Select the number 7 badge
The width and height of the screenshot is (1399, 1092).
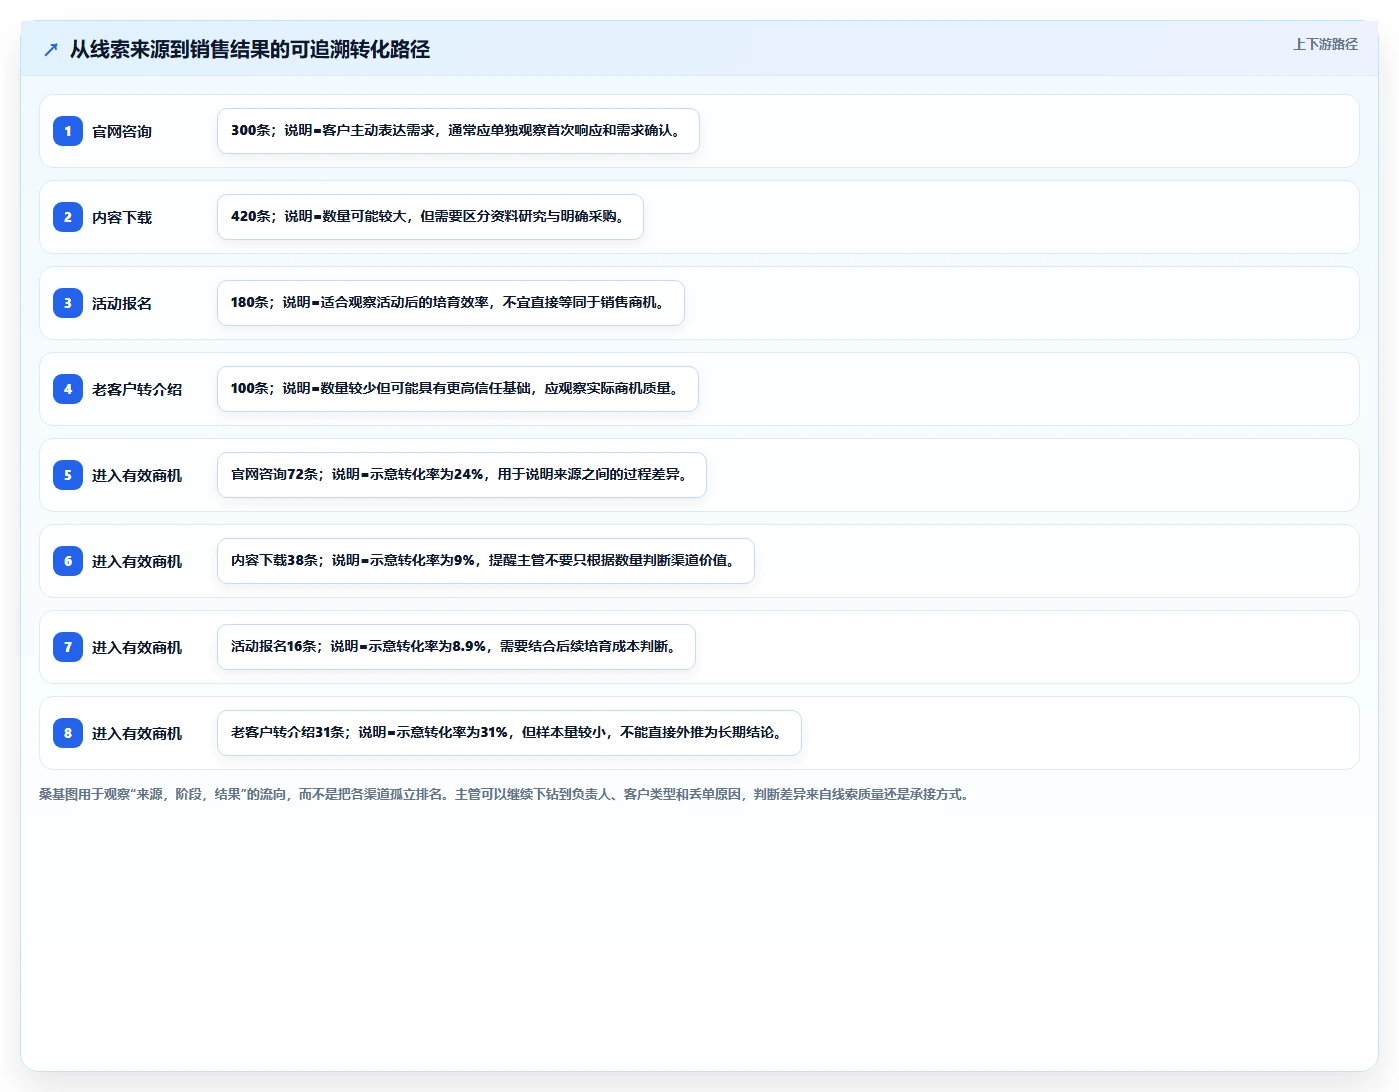[x=68, y=647]
